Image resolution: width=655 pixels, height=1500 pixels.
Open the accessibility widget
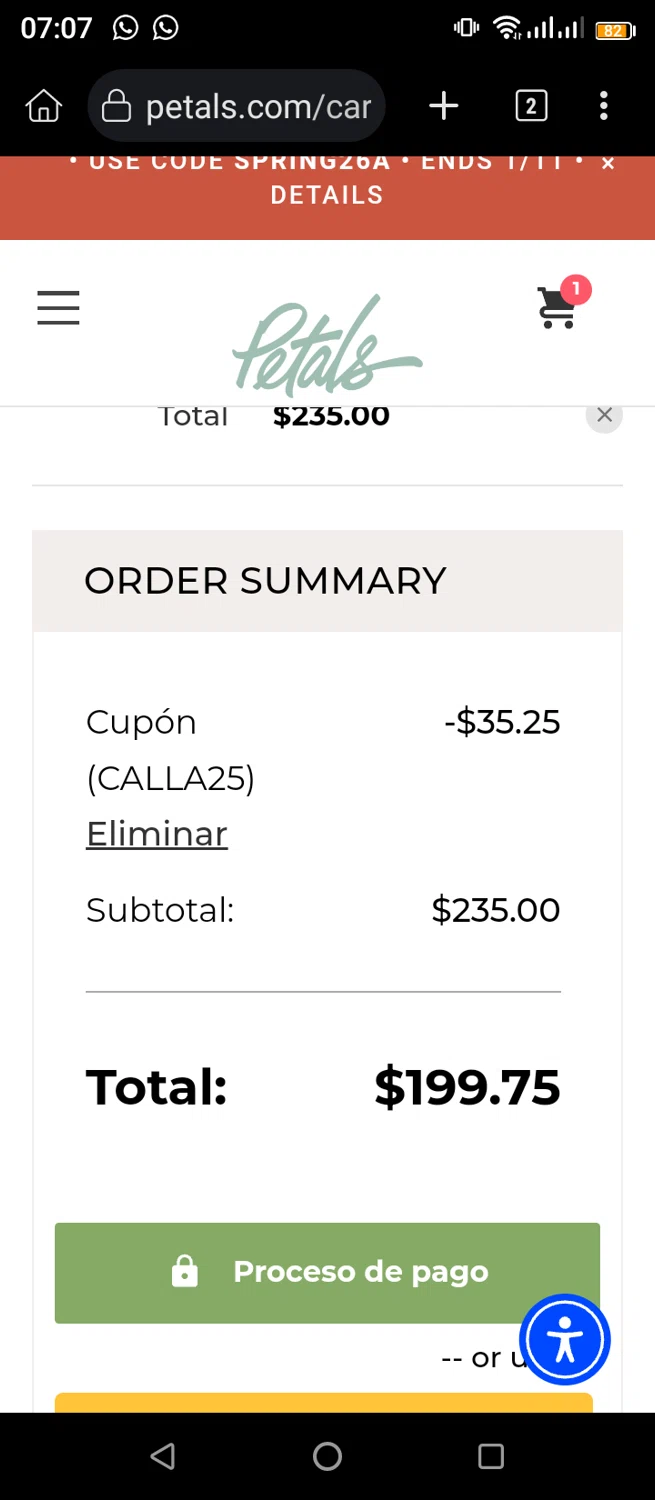tap(565, 1340)
